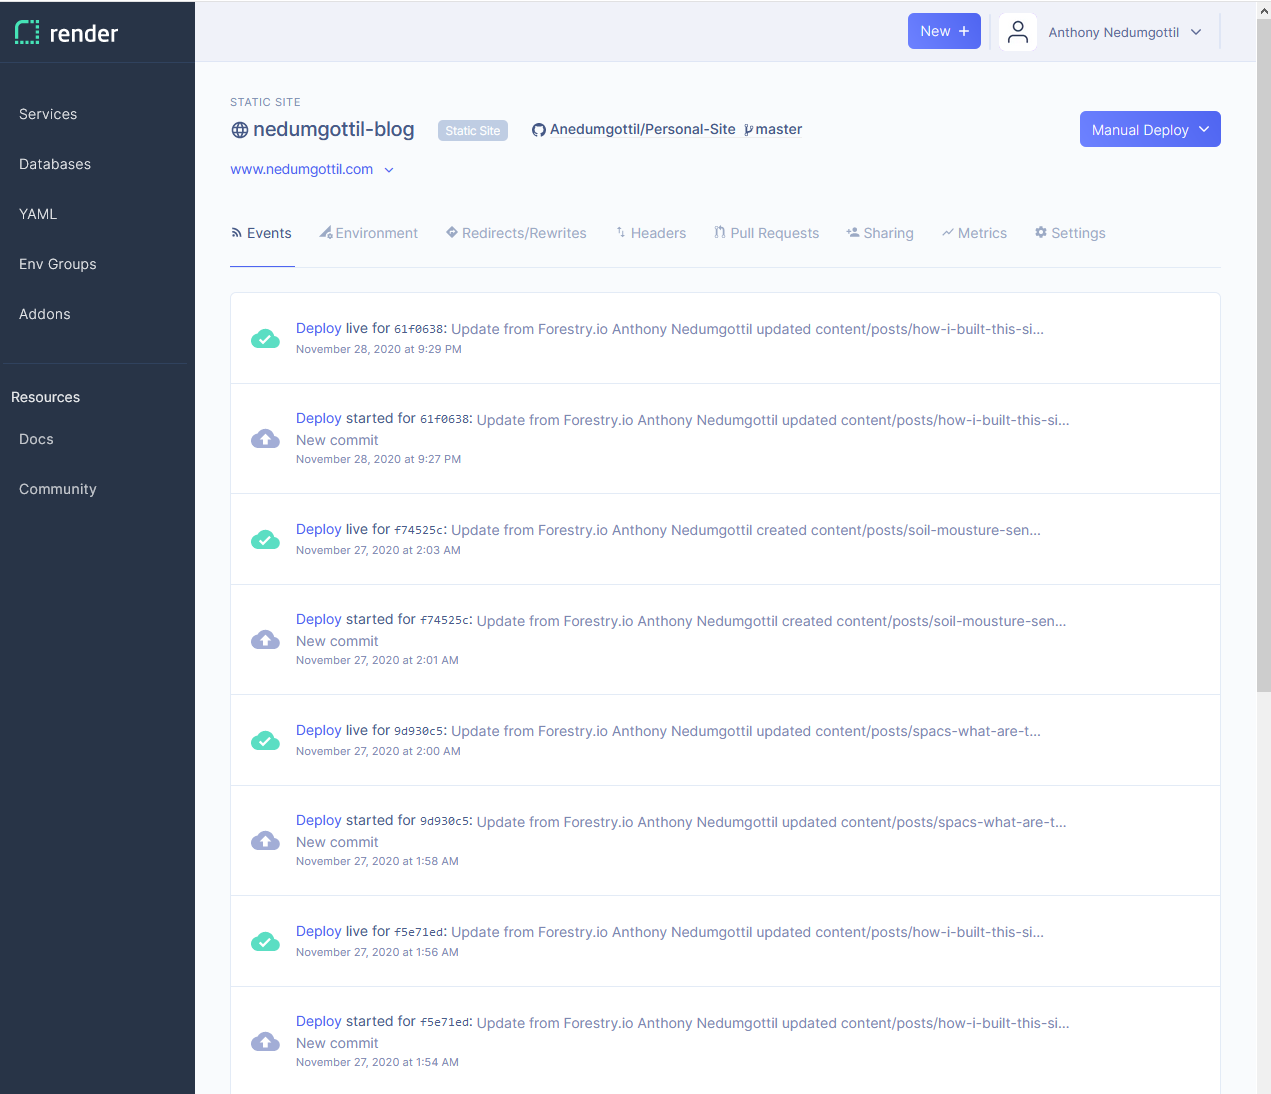Click upload cloud icon for started f74525c
The image size is (1271, 1094).
tap(265, 640)
